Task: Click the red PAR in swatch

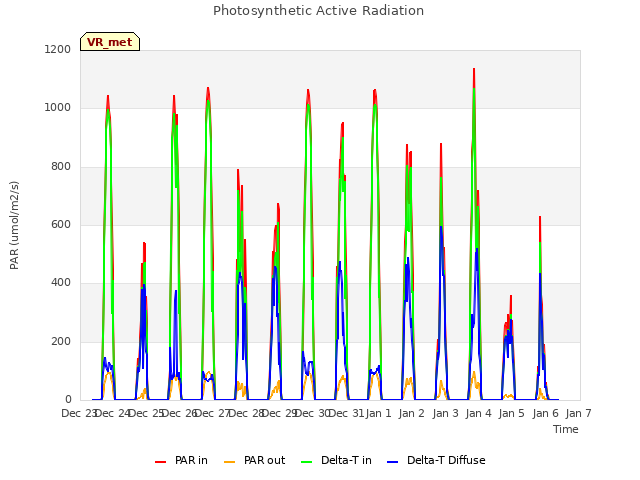Action: 160,462
